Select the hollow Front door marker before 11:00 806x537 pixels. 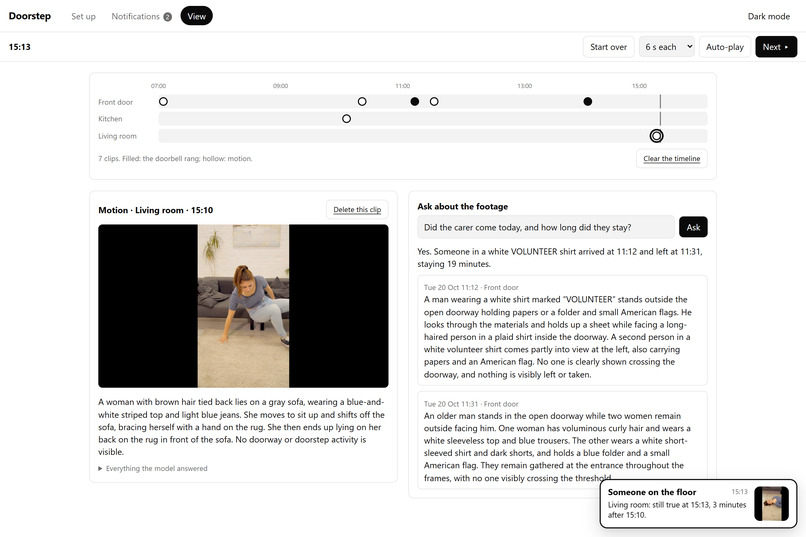point(362,102)
